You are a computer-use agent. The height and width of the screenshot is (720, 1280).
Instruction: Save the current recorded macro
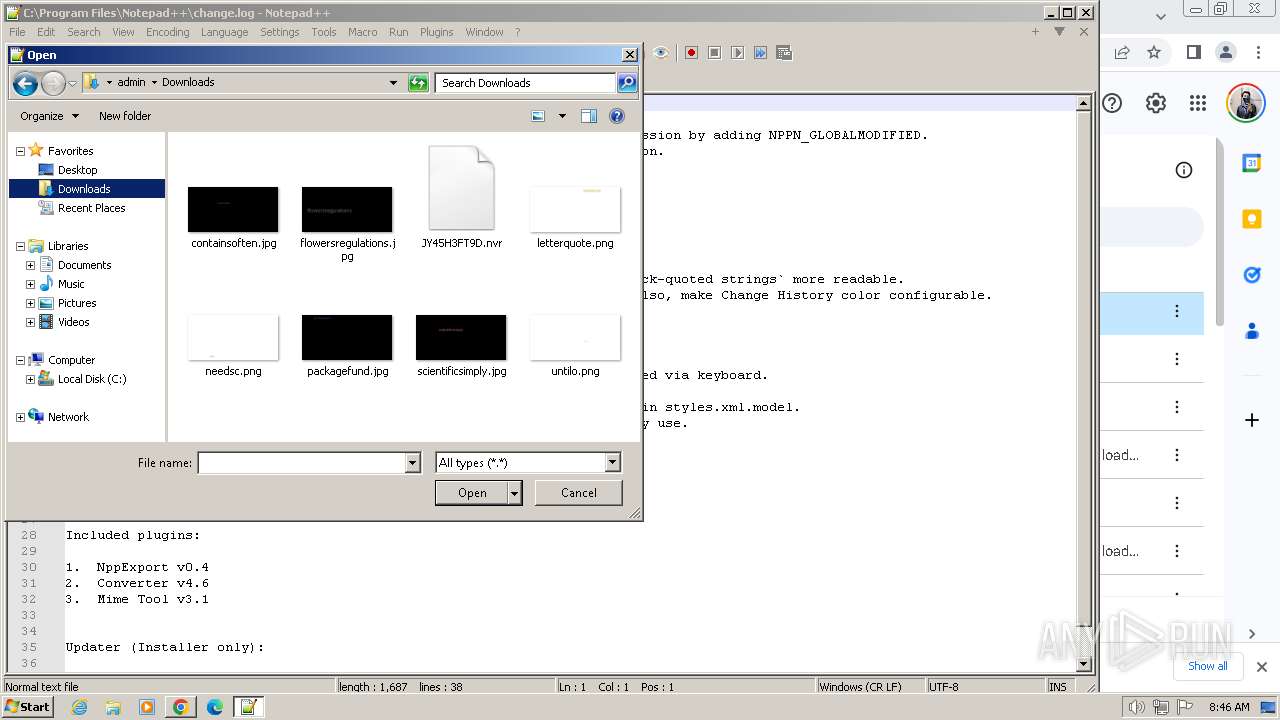coord(784,52)
